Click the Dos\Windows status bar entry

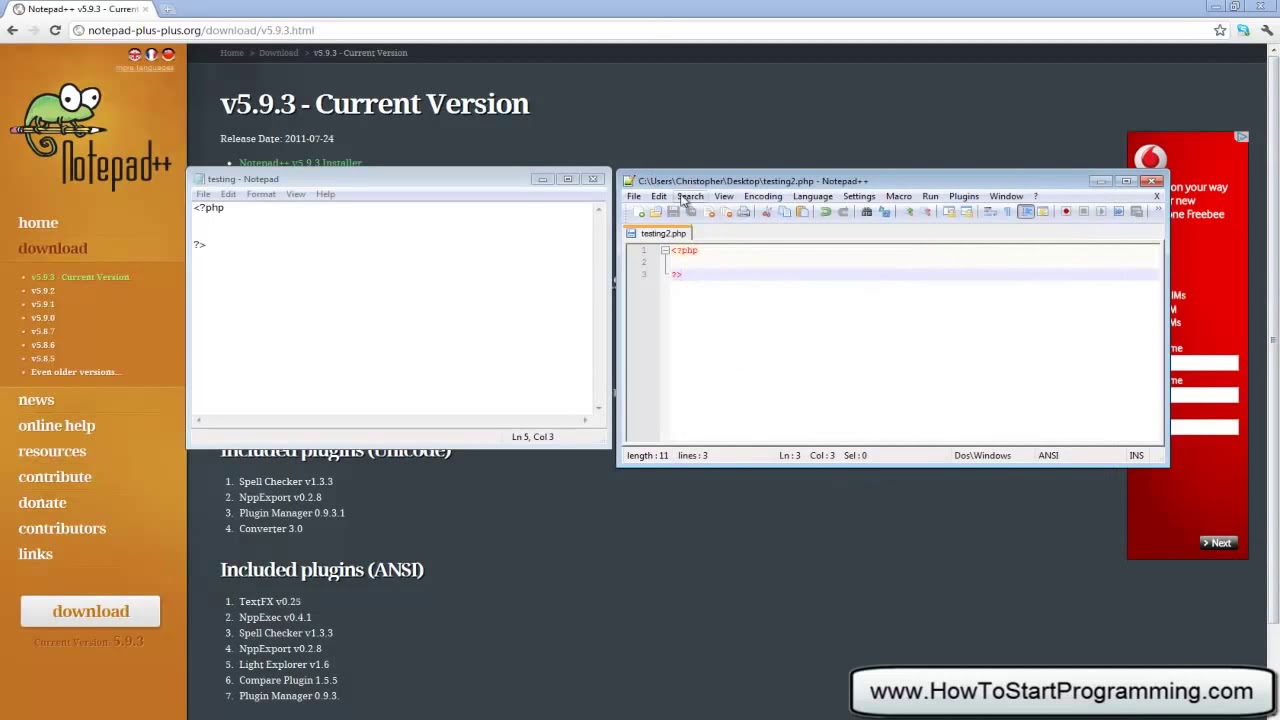pyautogui.click(x=982, y=455)
